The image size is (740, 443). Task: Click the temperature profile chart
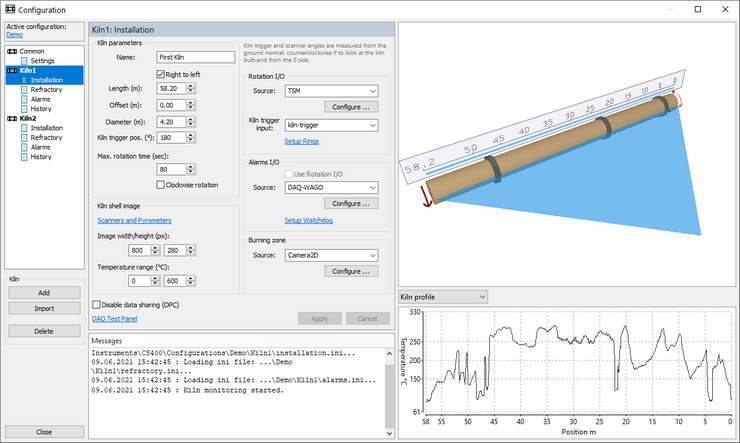pos(567,373)
